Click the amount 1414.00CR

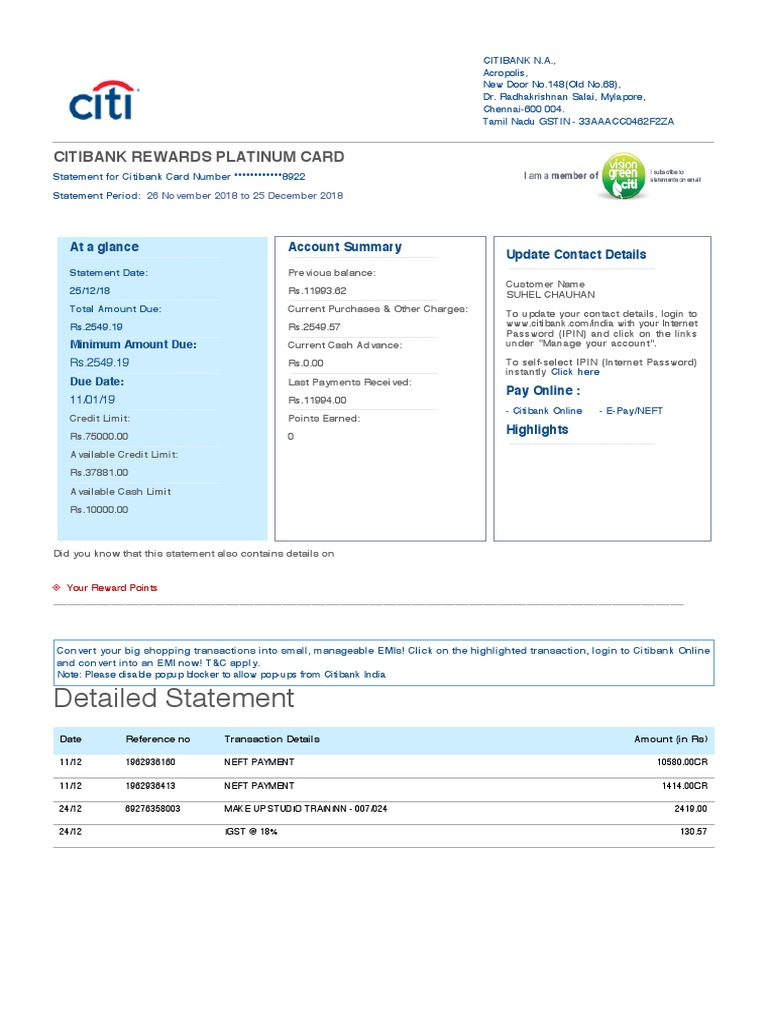[684, 786]
